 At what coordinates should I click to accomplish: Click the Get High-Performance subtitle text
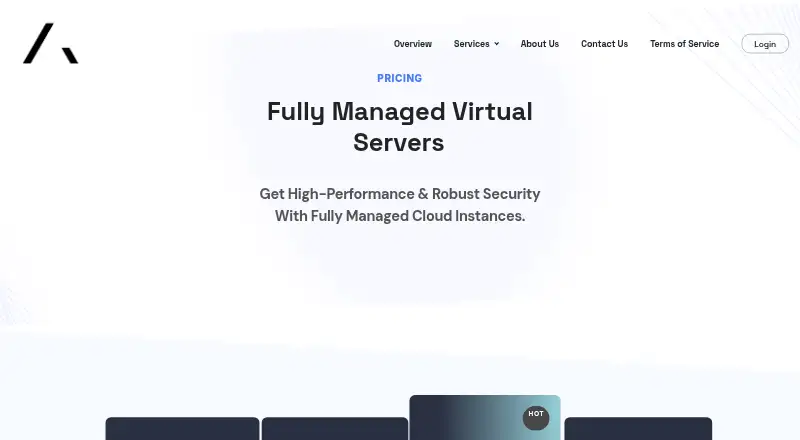pos(399,205)
